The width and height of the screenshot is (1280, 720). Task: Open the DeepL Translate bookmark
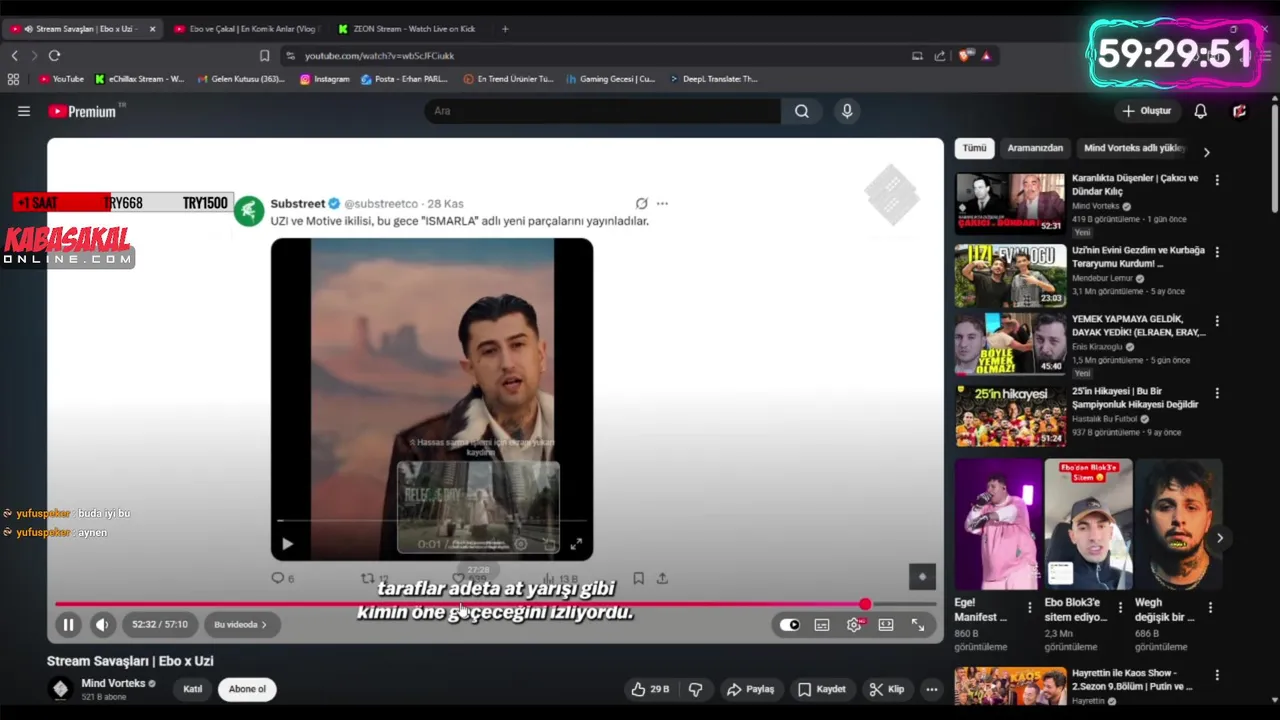click(714, 79)
